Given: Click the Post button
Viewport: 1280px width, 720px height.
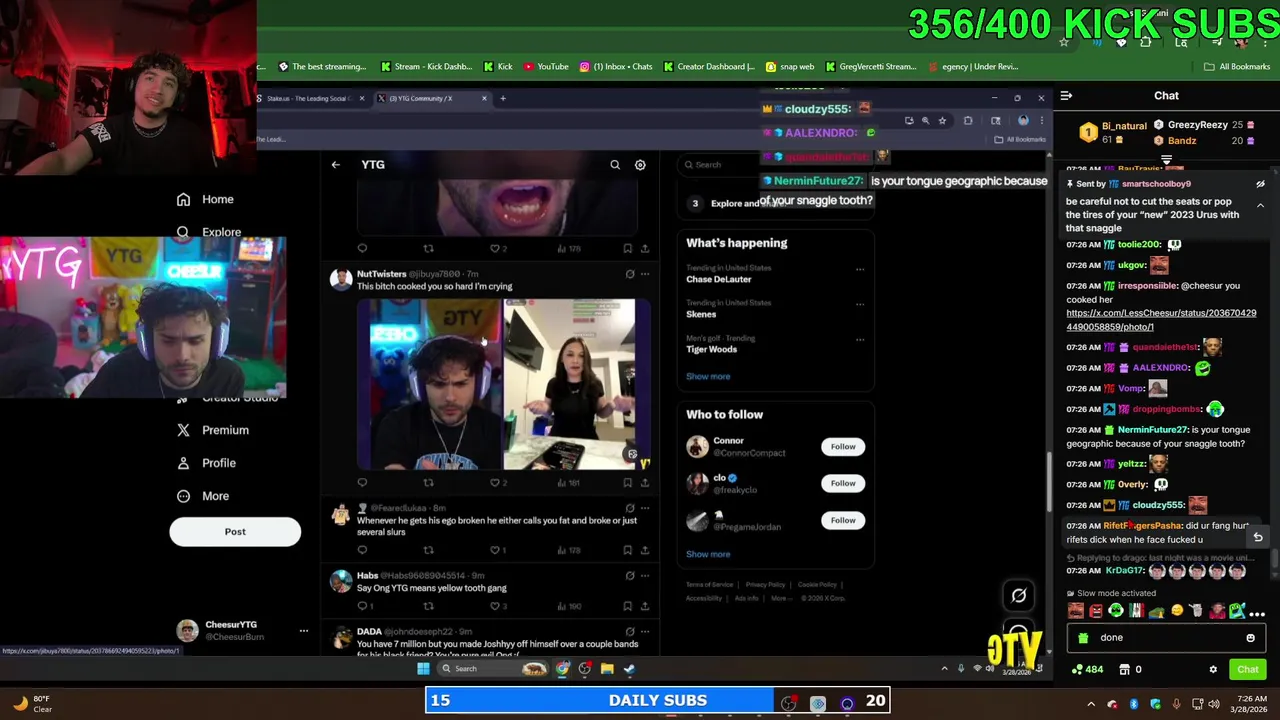Looking at the screenshot, I should tap(235, 532).
